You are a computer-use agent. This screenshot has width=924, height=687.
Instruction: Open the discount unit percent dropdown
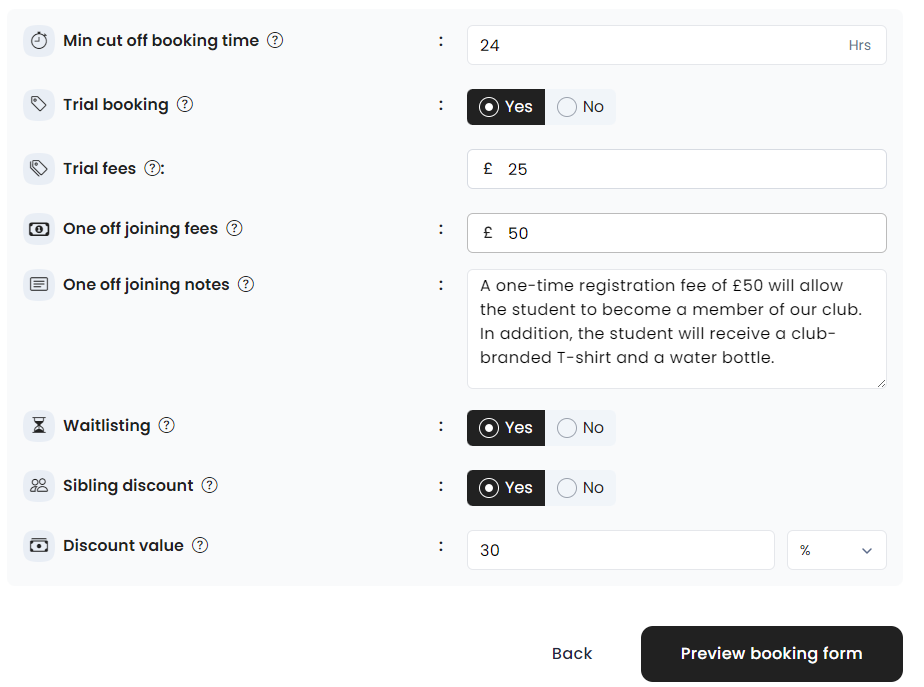coord(836,551)
